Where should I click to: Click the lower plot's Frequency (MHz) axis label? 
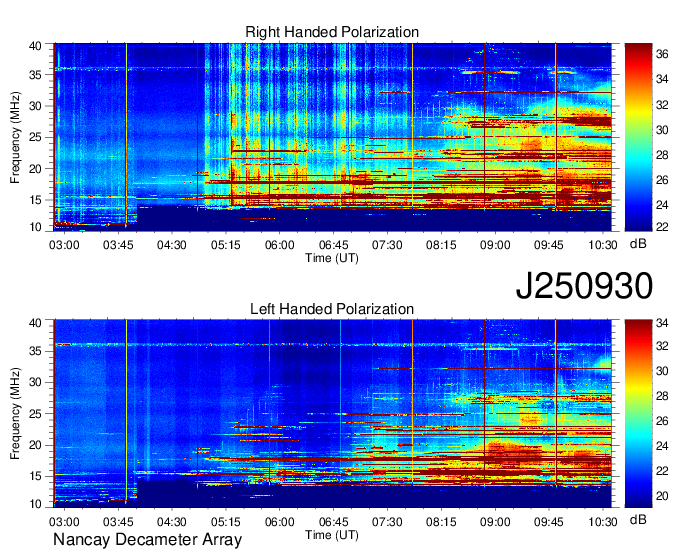[16, 413]
